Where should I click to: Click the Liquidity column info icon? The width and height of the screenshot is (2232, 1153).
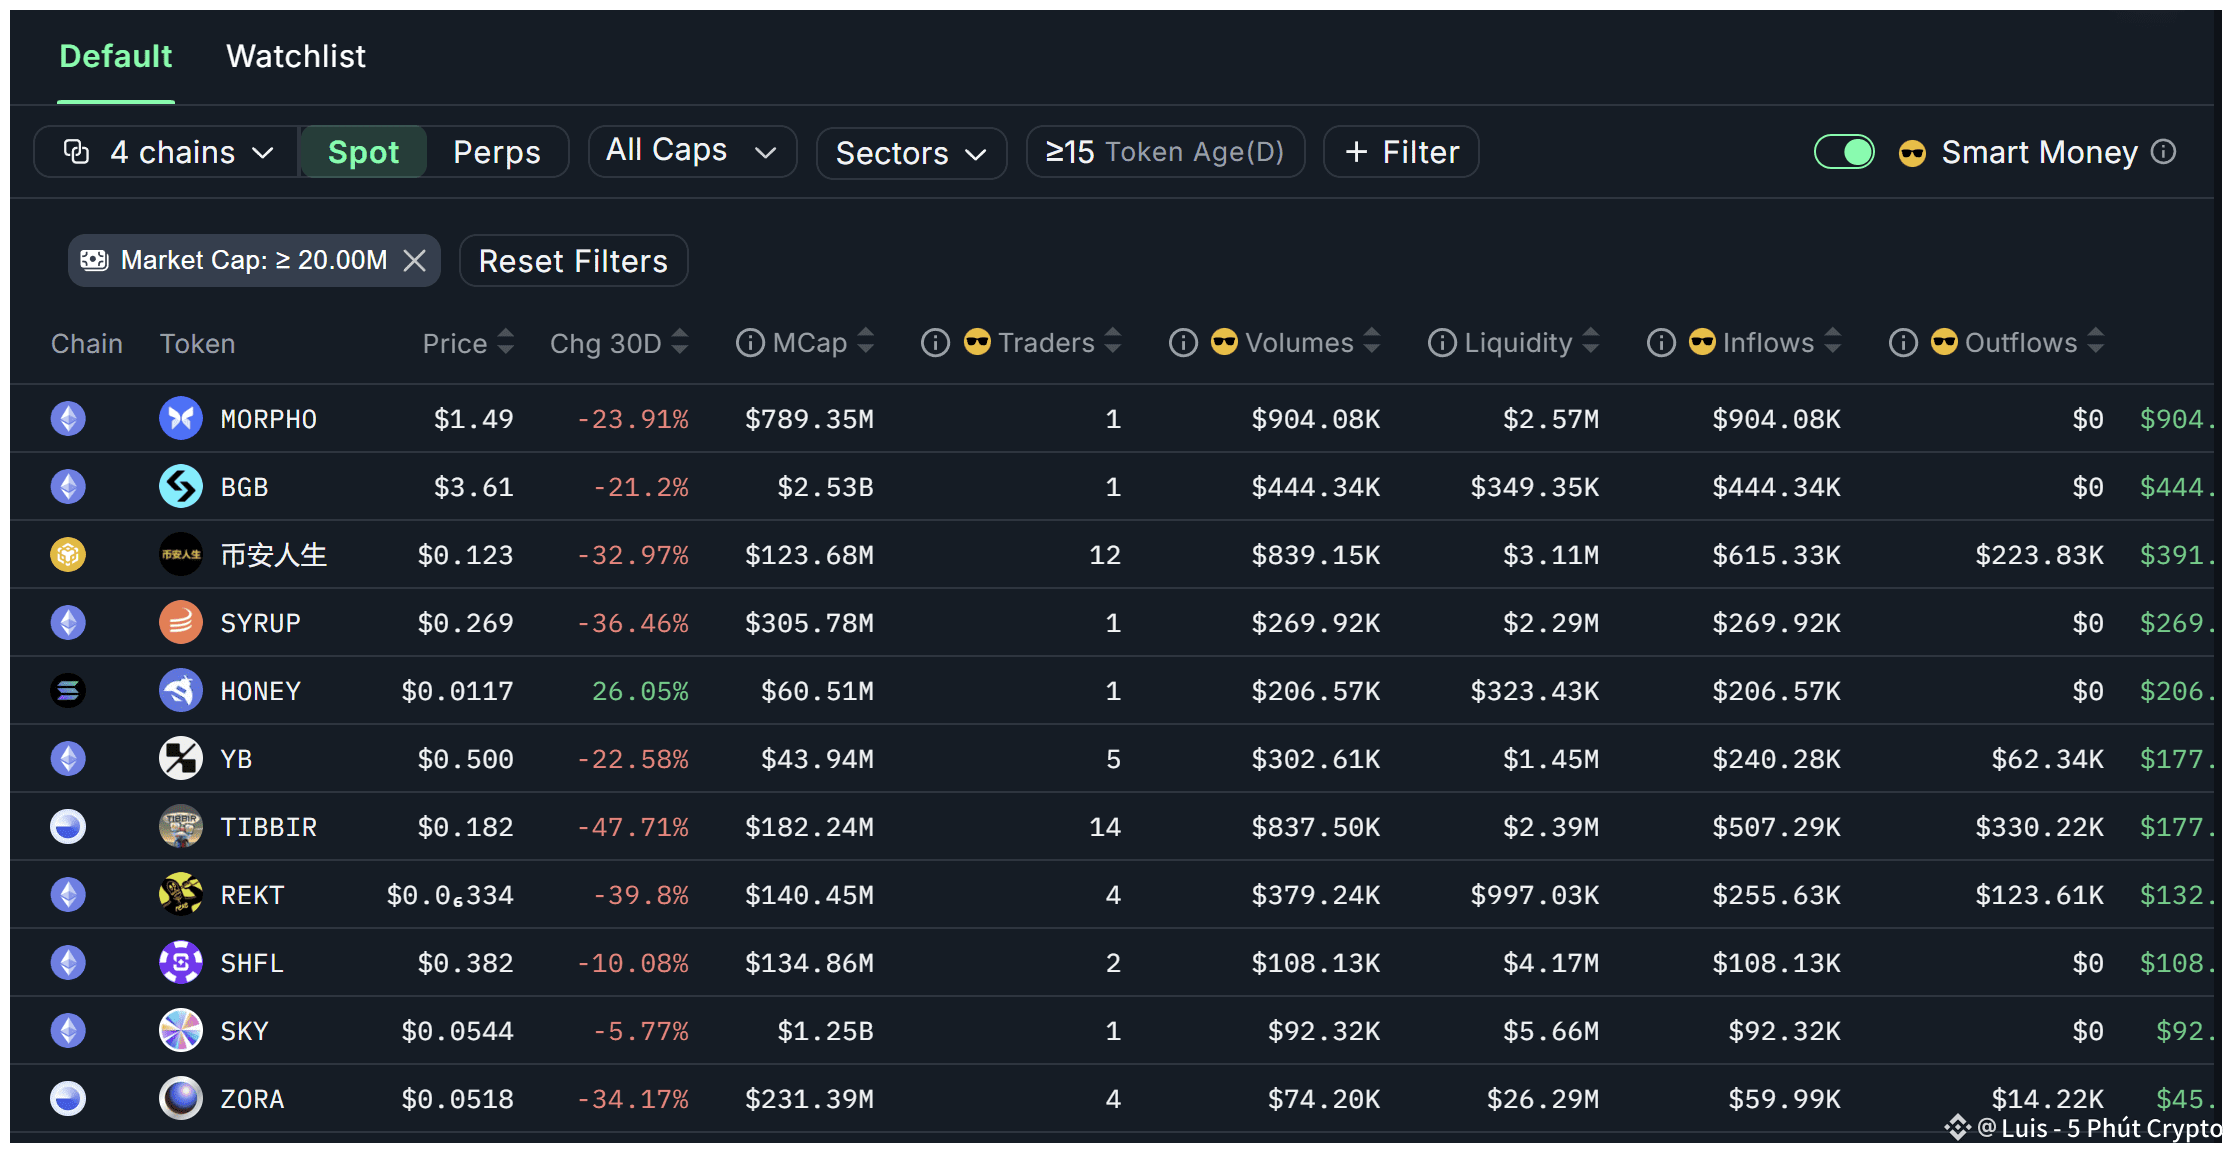1441,343
